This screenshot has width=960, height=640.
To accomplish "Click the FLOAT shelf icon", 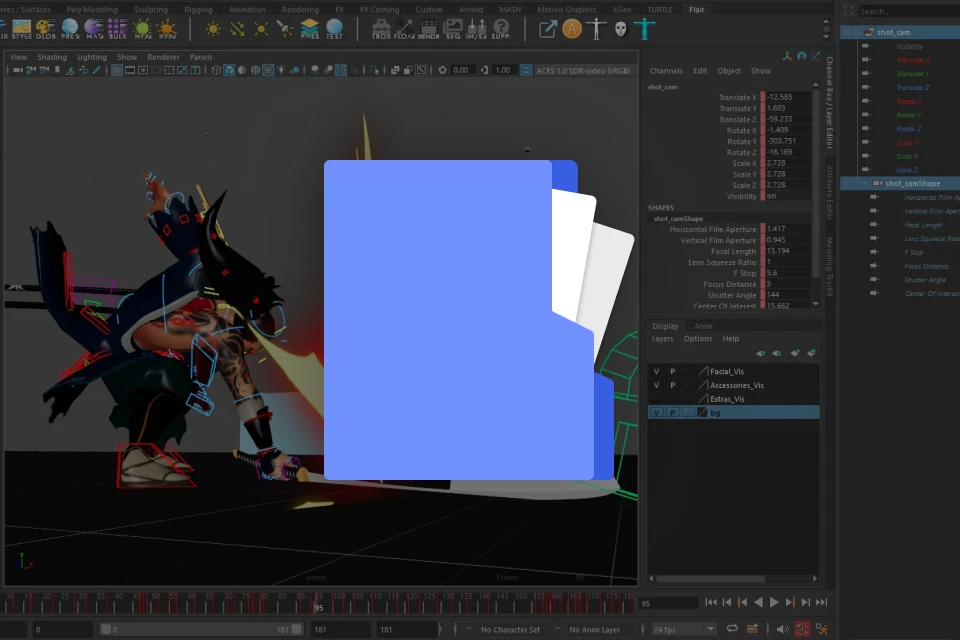I will [x=404, y=29].
